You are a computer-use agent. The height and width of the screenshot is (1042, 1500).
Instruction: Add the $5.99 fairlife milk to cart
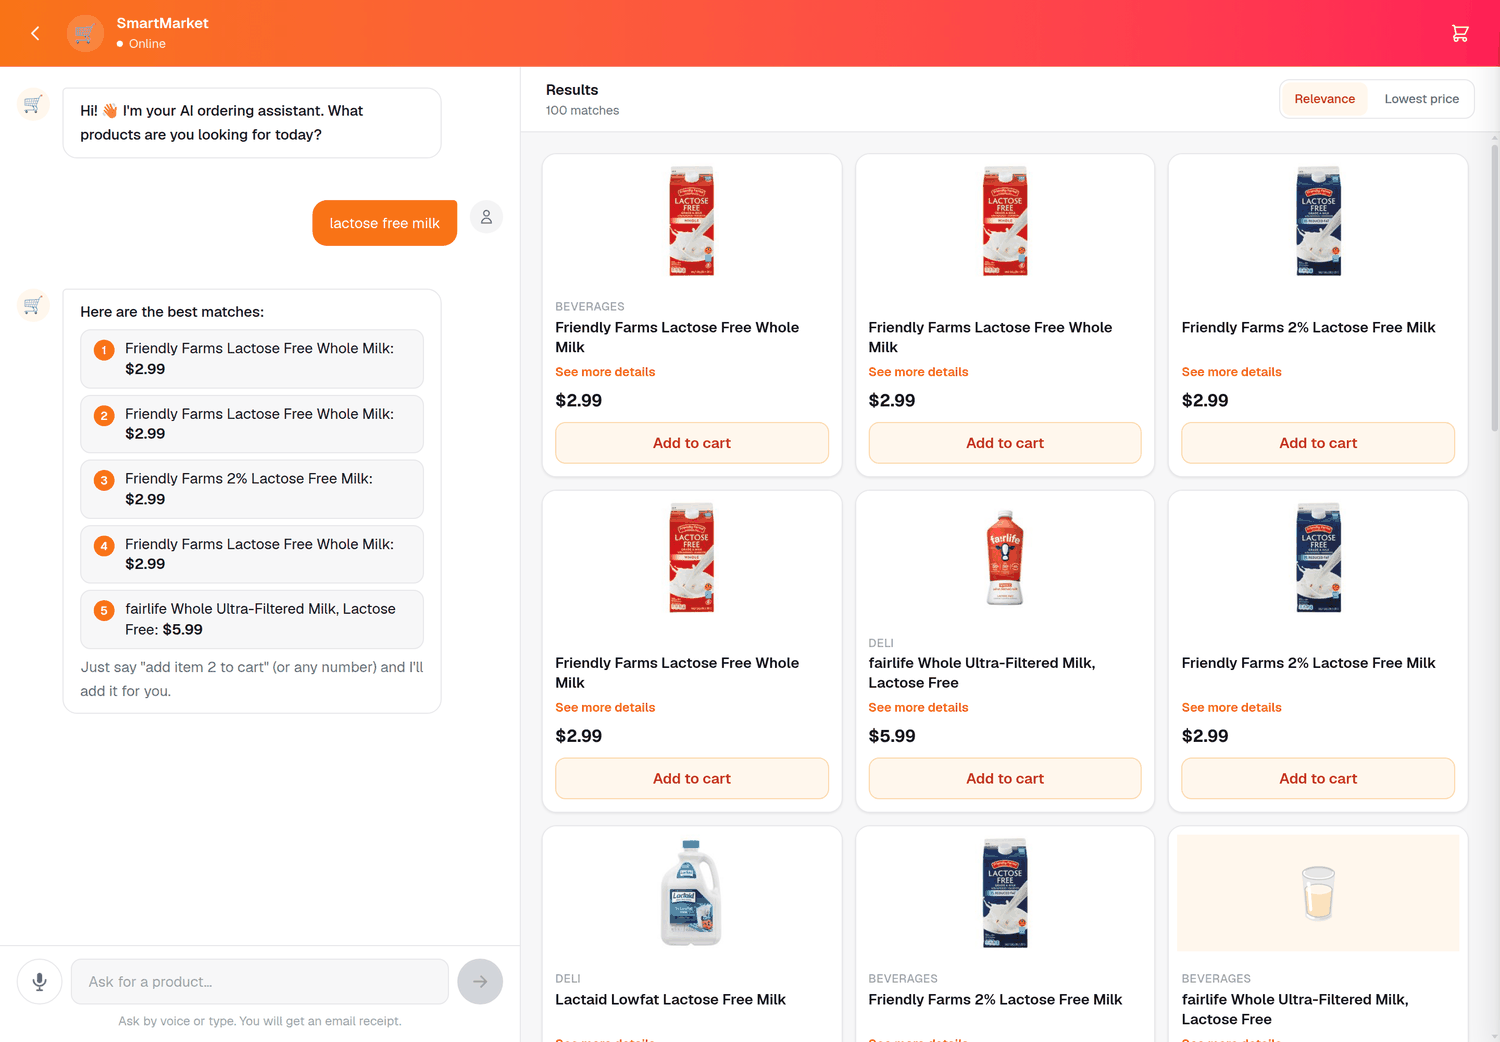(1005, 779)
